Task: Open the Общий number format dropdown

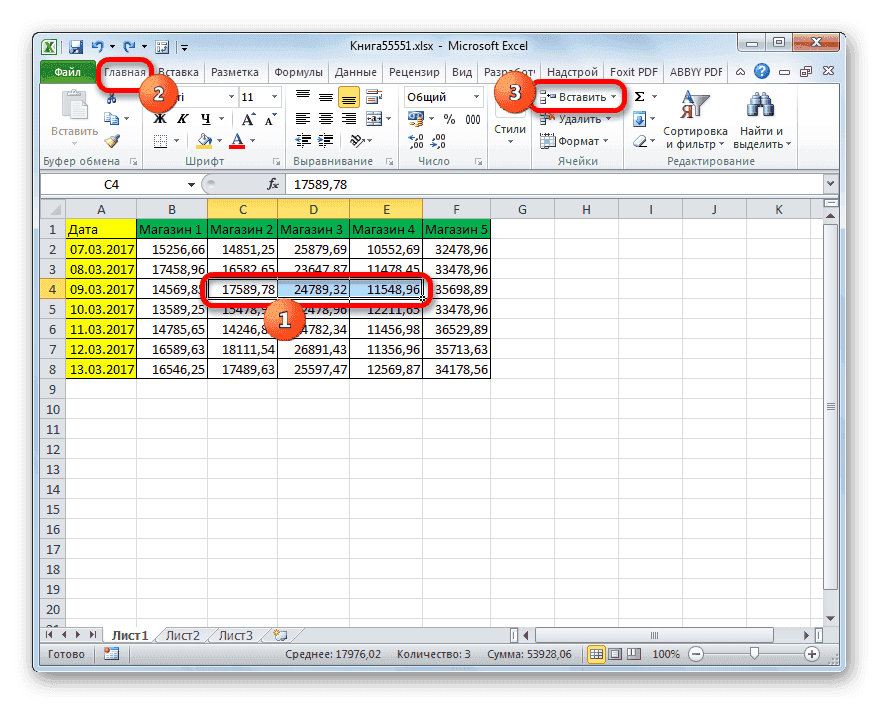Action: point(476,96)
